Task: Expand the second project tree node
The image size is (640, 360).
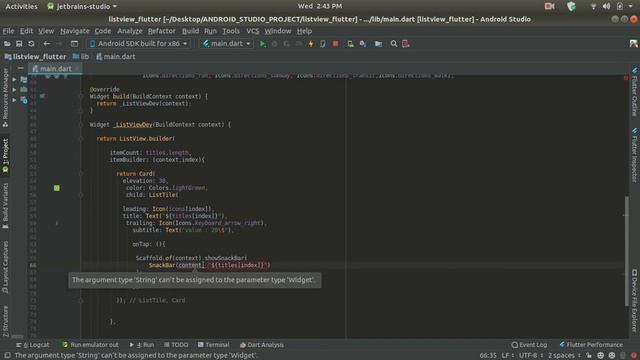Action: pos(15,89)
